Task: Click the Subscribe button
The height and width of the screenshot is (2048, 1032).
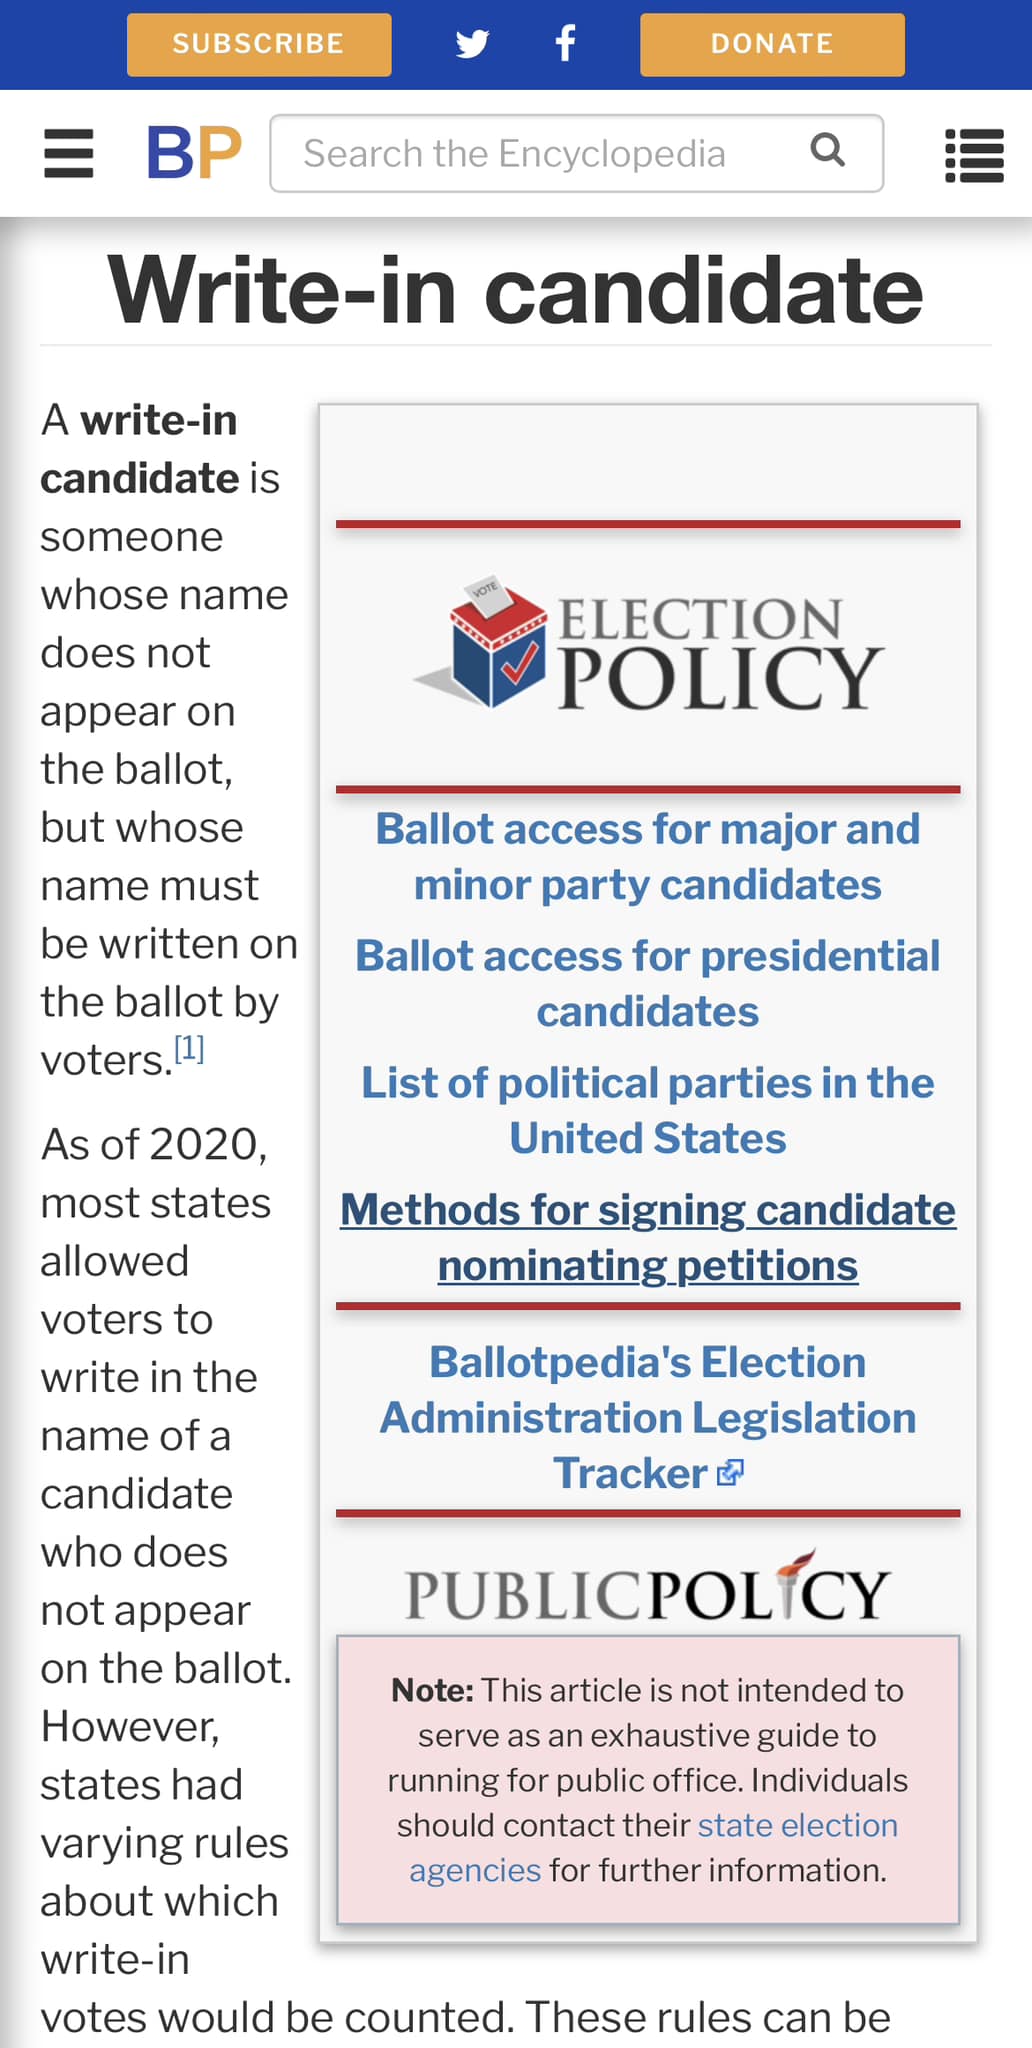Action: click(x=259, y=44)
